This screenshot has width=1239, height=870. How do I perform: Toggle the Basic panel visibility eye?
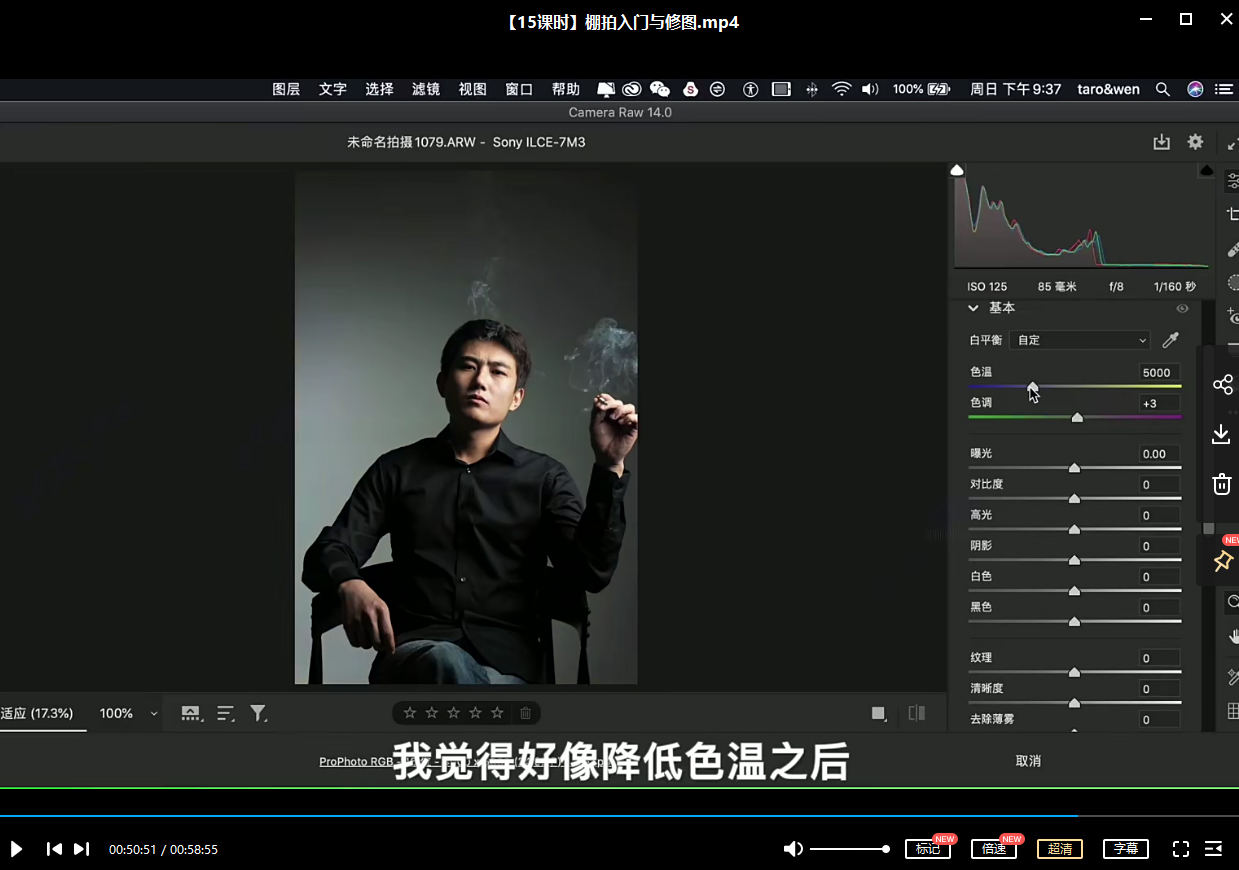pyautogui.click(x=1182, y=308)
